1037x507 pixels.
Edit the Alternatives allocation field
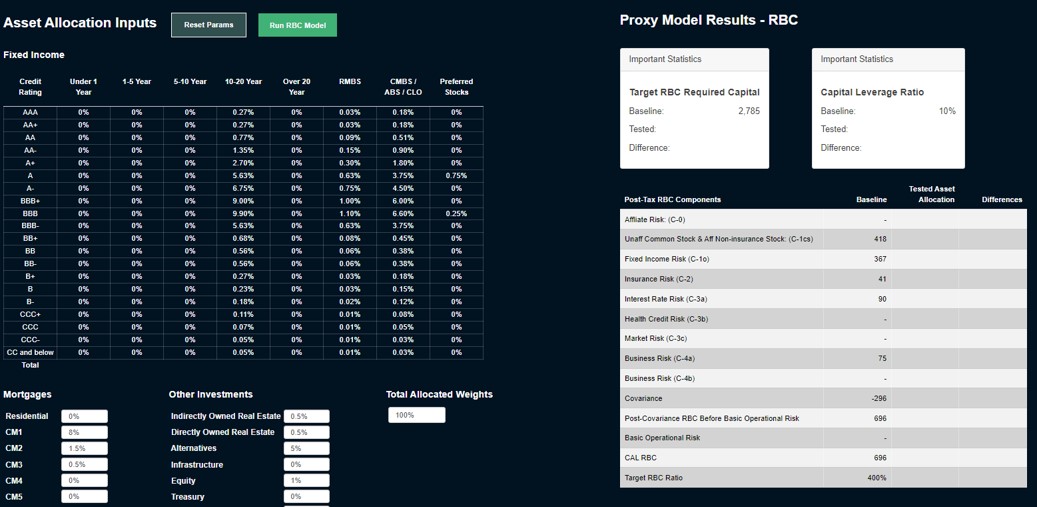coord(306,448)
